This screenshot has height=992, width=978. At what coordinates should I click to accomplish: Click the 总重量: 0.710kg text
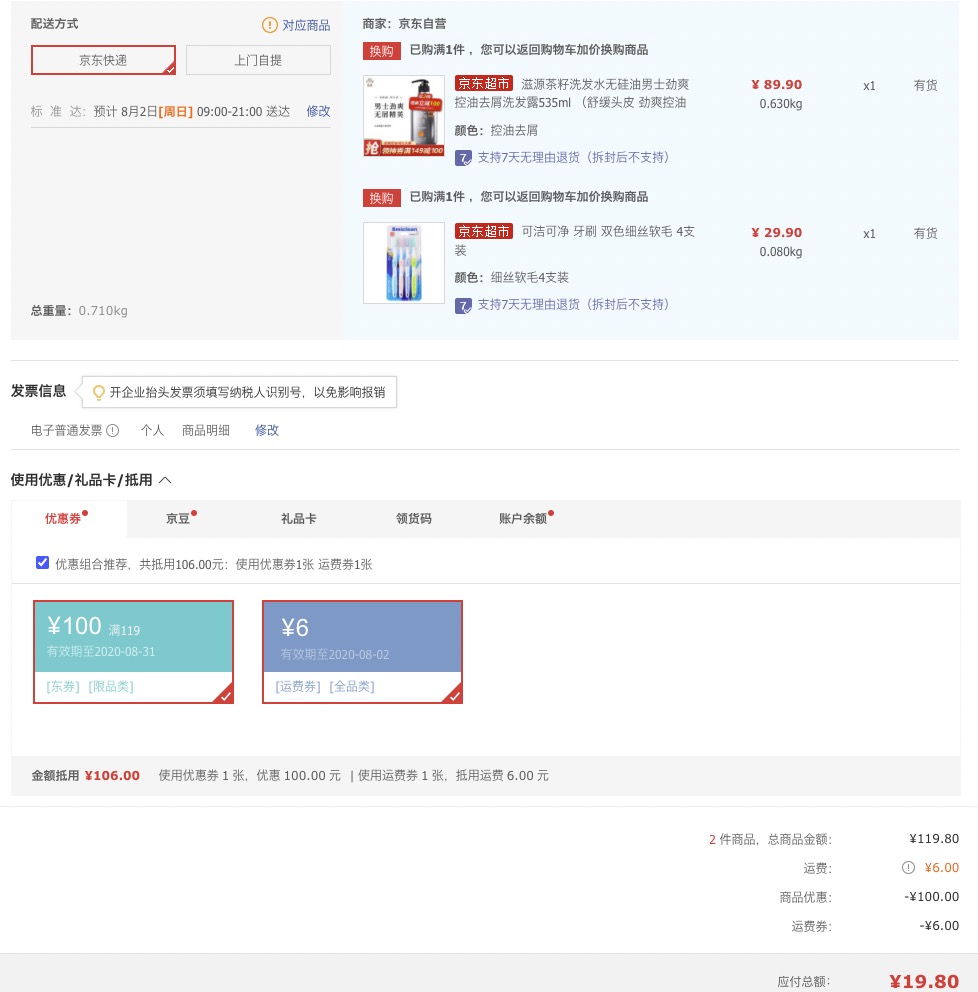pos(79,311)
